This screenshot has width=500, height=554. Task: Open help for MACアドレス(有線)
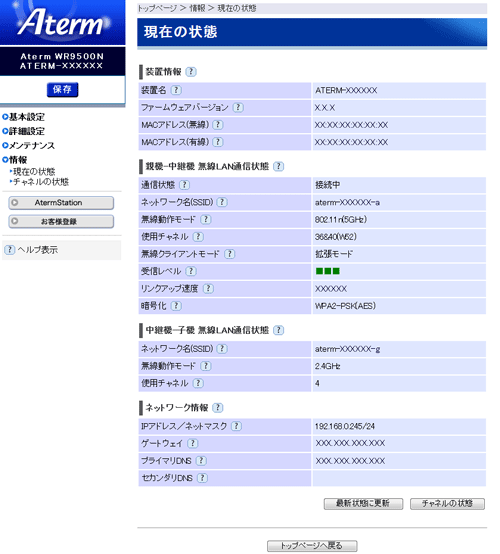tap(218, 142)
